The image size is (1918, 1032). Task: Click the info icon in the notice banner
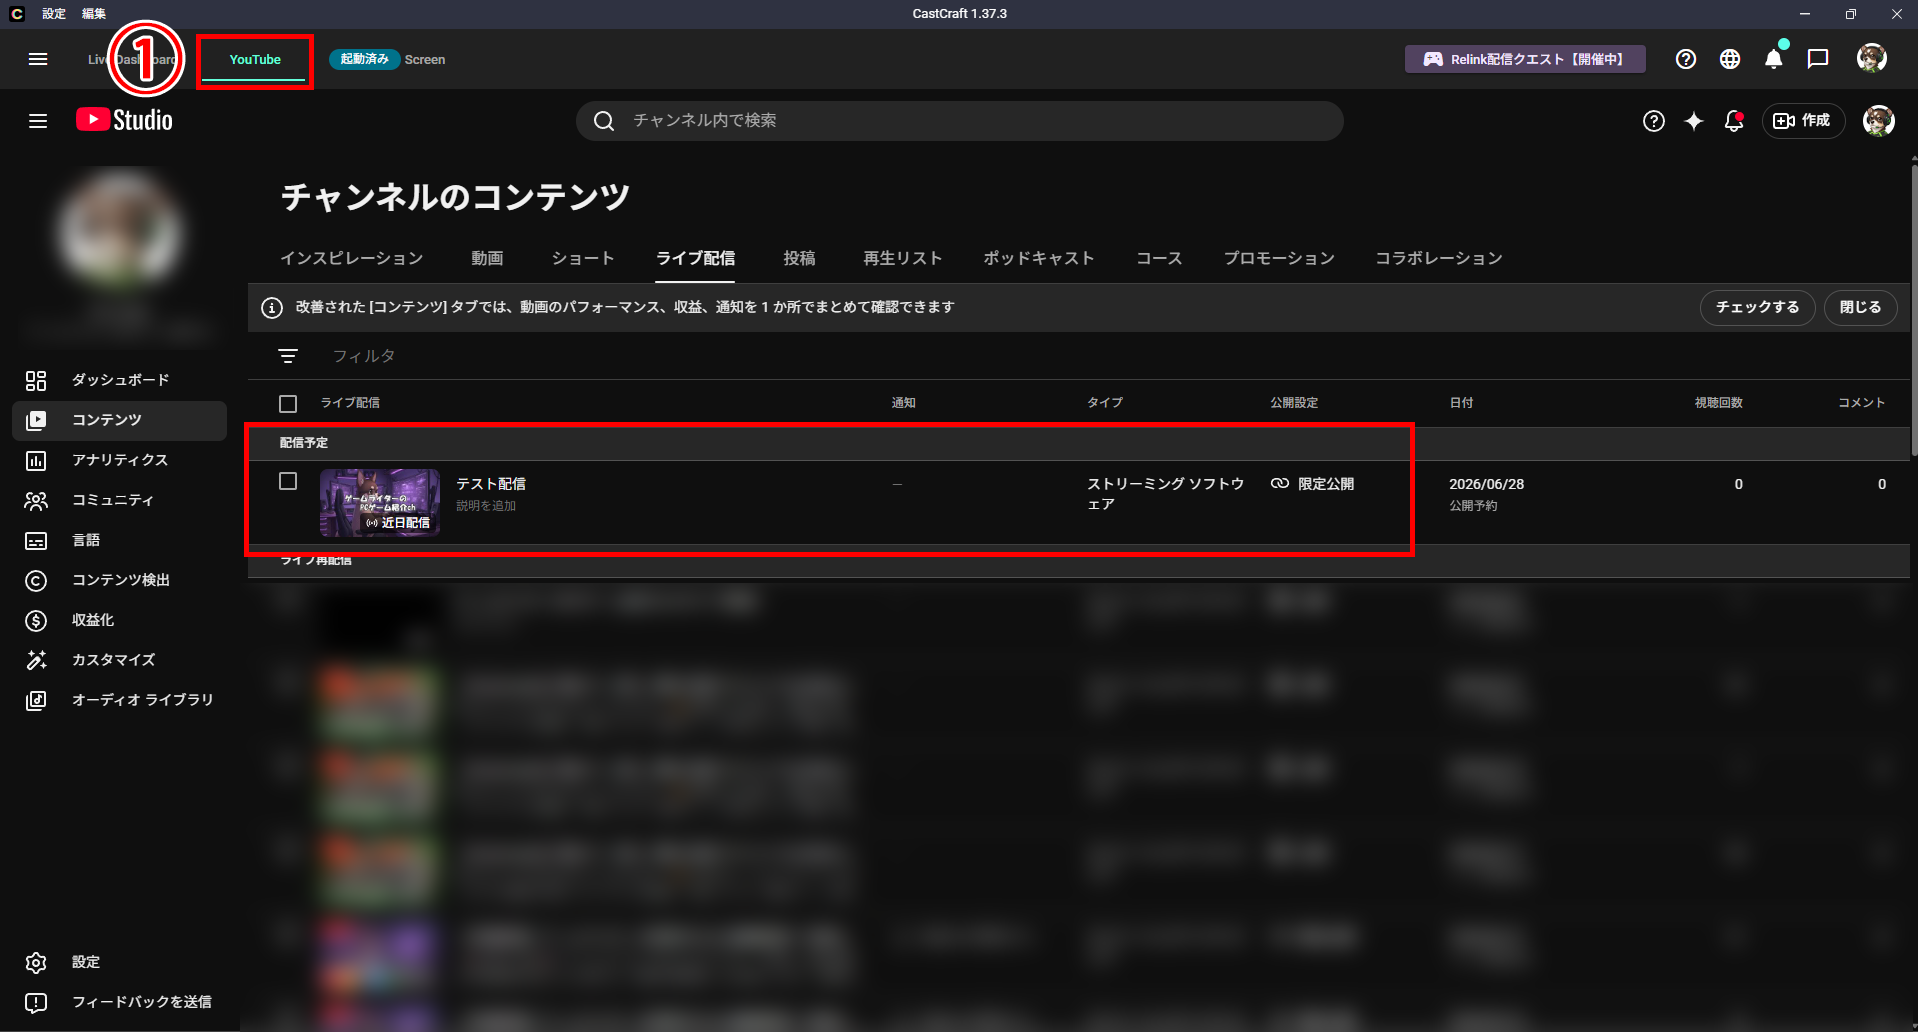coord(272,308)
